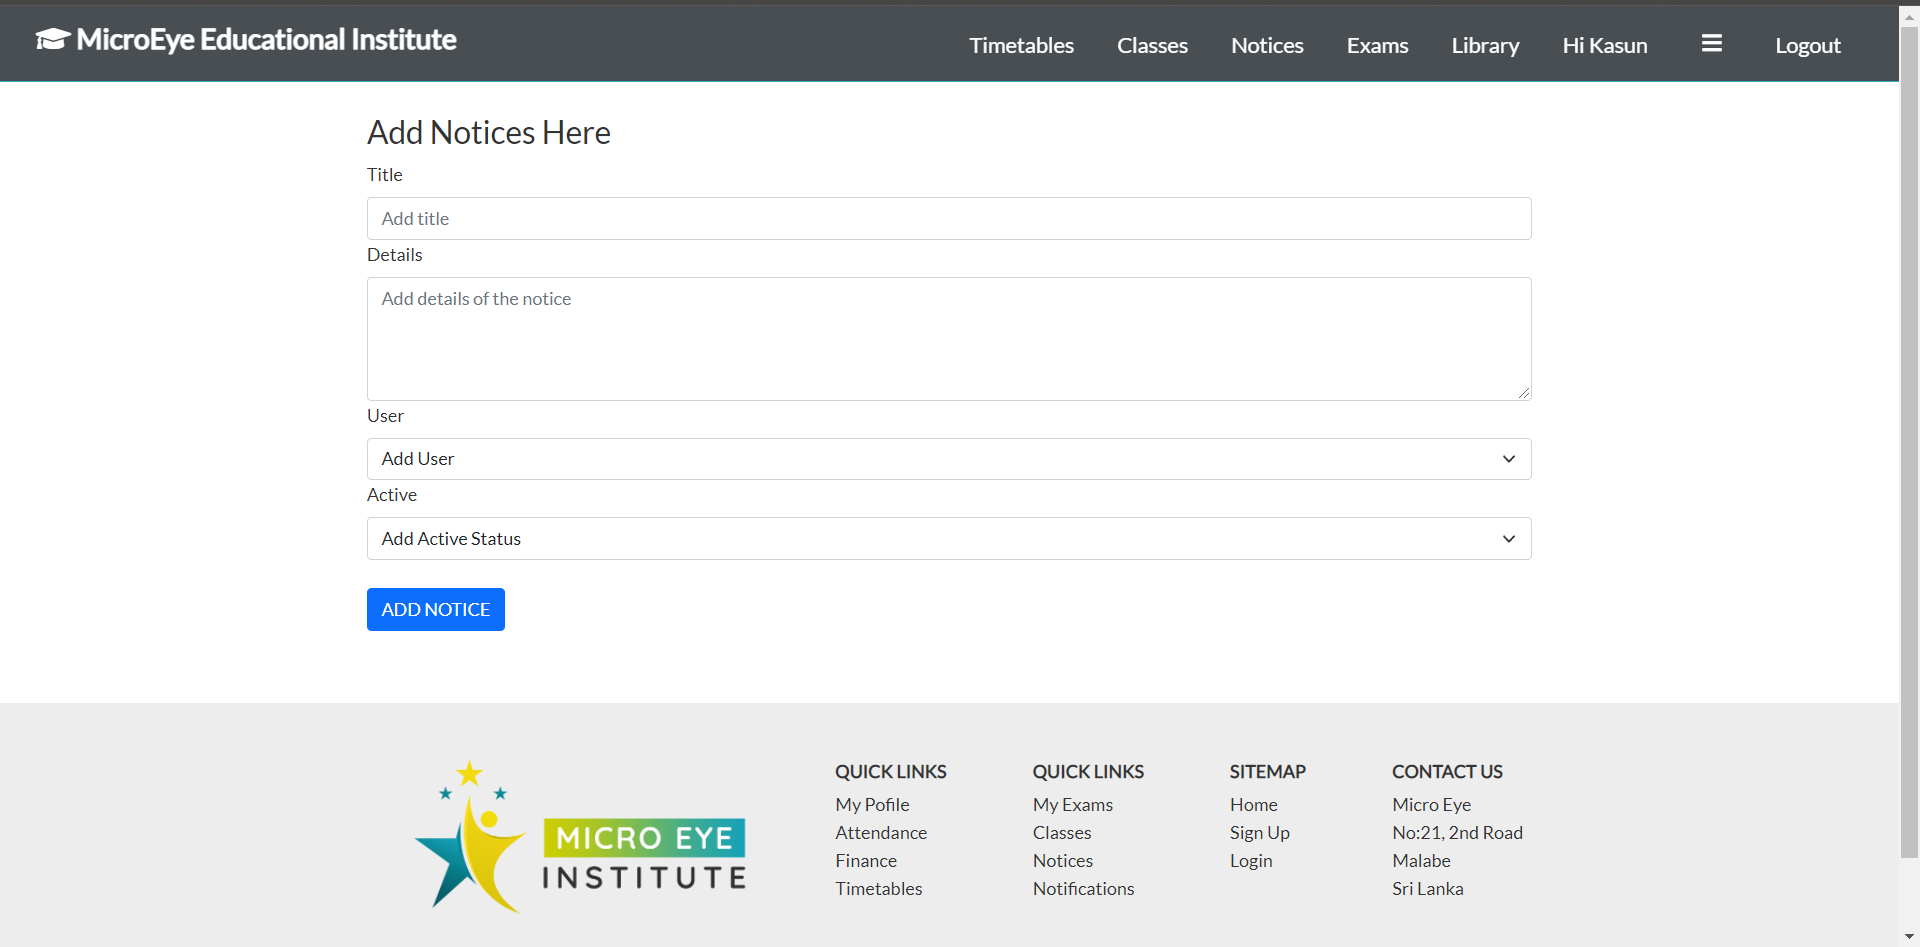Open the Library nav item
This screenshot has width=1920, height=947.
click(1485, 45)
